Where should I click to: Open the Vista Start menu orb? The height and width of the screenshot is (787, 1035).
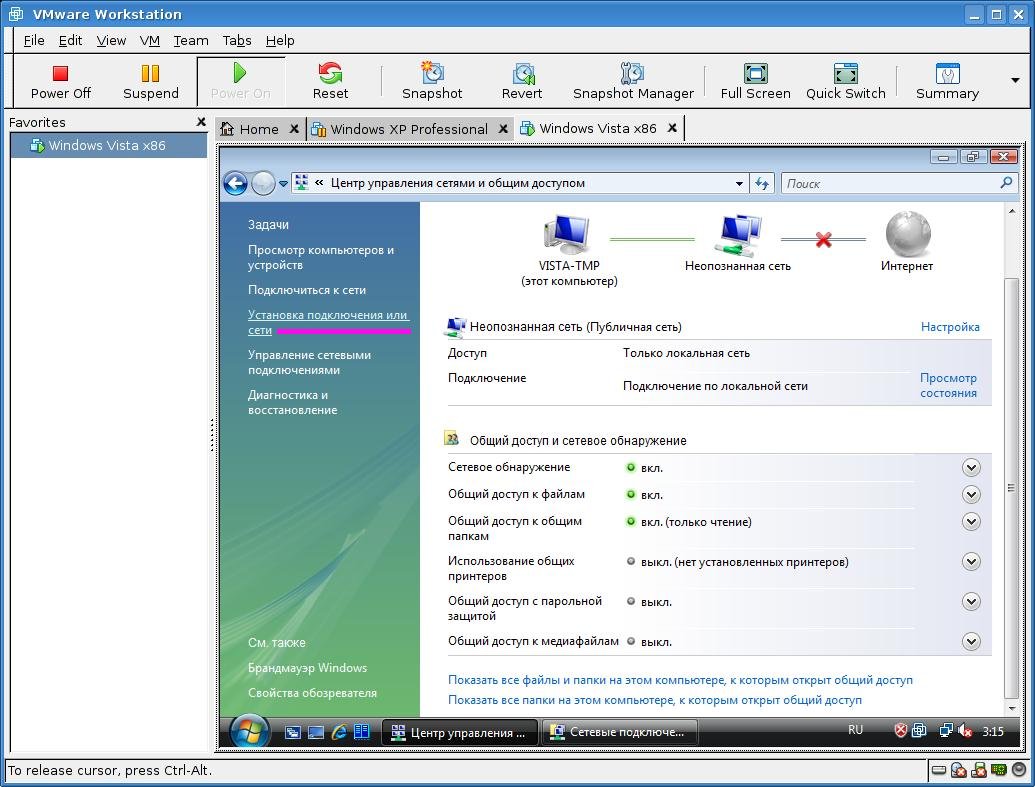tap(249, 732)
